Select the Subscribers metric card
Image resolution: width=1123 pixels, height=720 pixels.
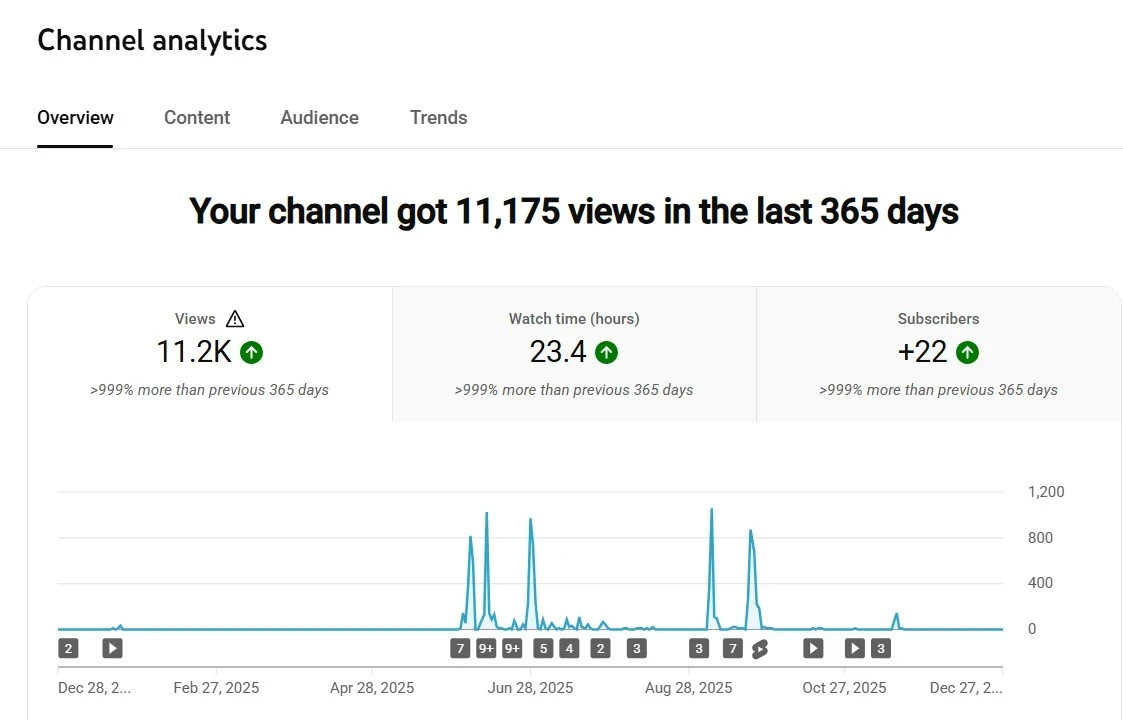point(938,352)
